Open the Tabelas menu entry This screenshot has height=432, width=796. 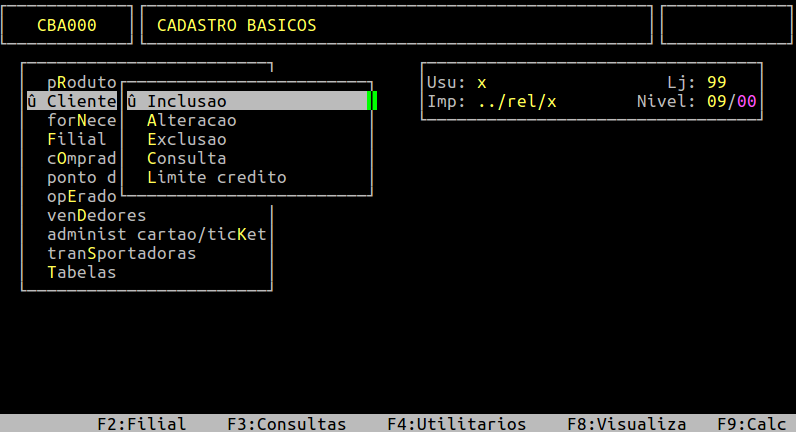82,272
